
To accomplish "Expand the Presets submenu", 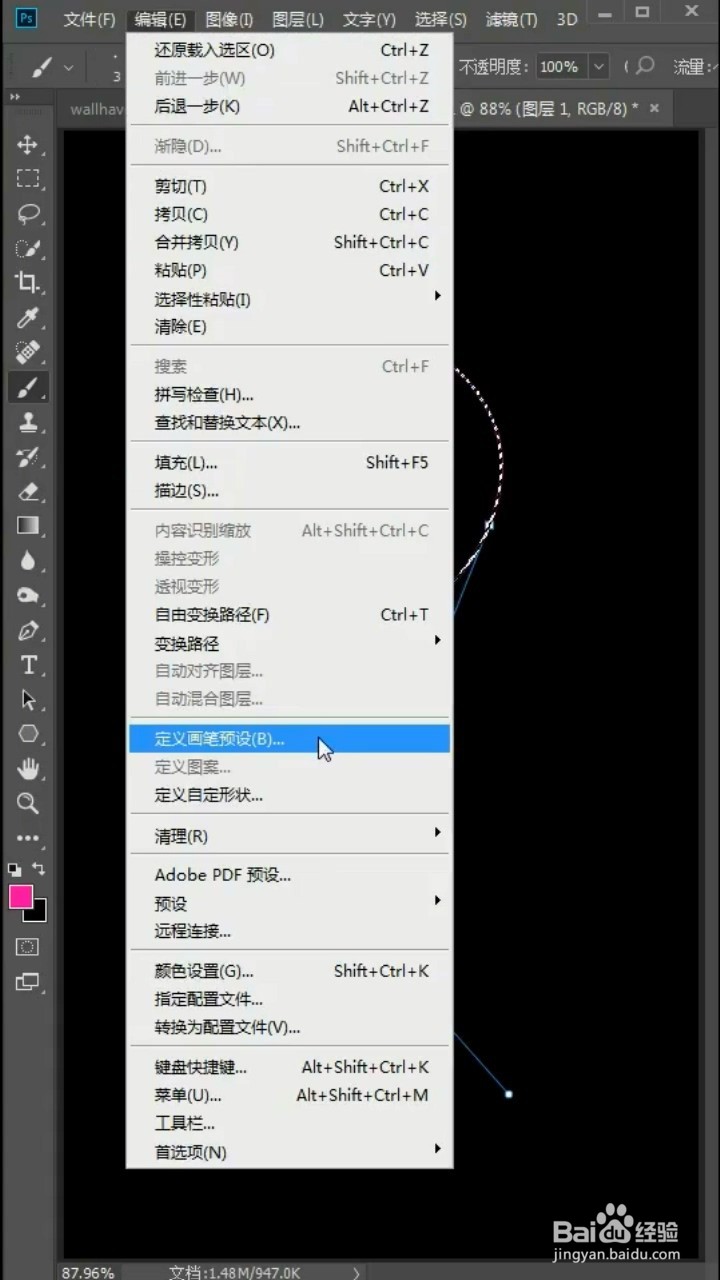I will tap(437, 900).
